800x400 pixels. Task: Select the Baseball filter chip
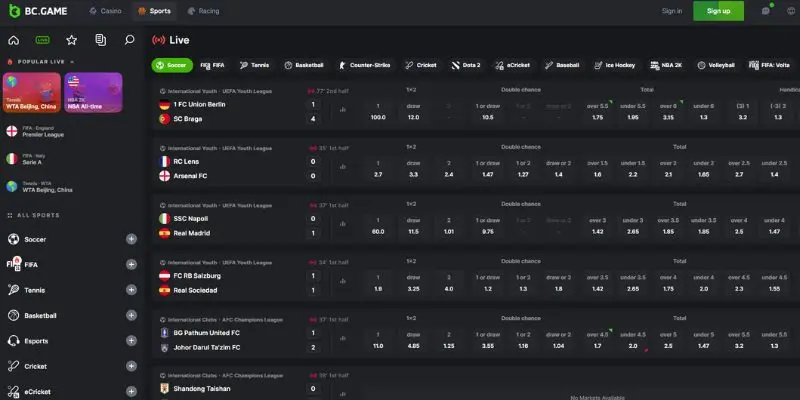562,65
